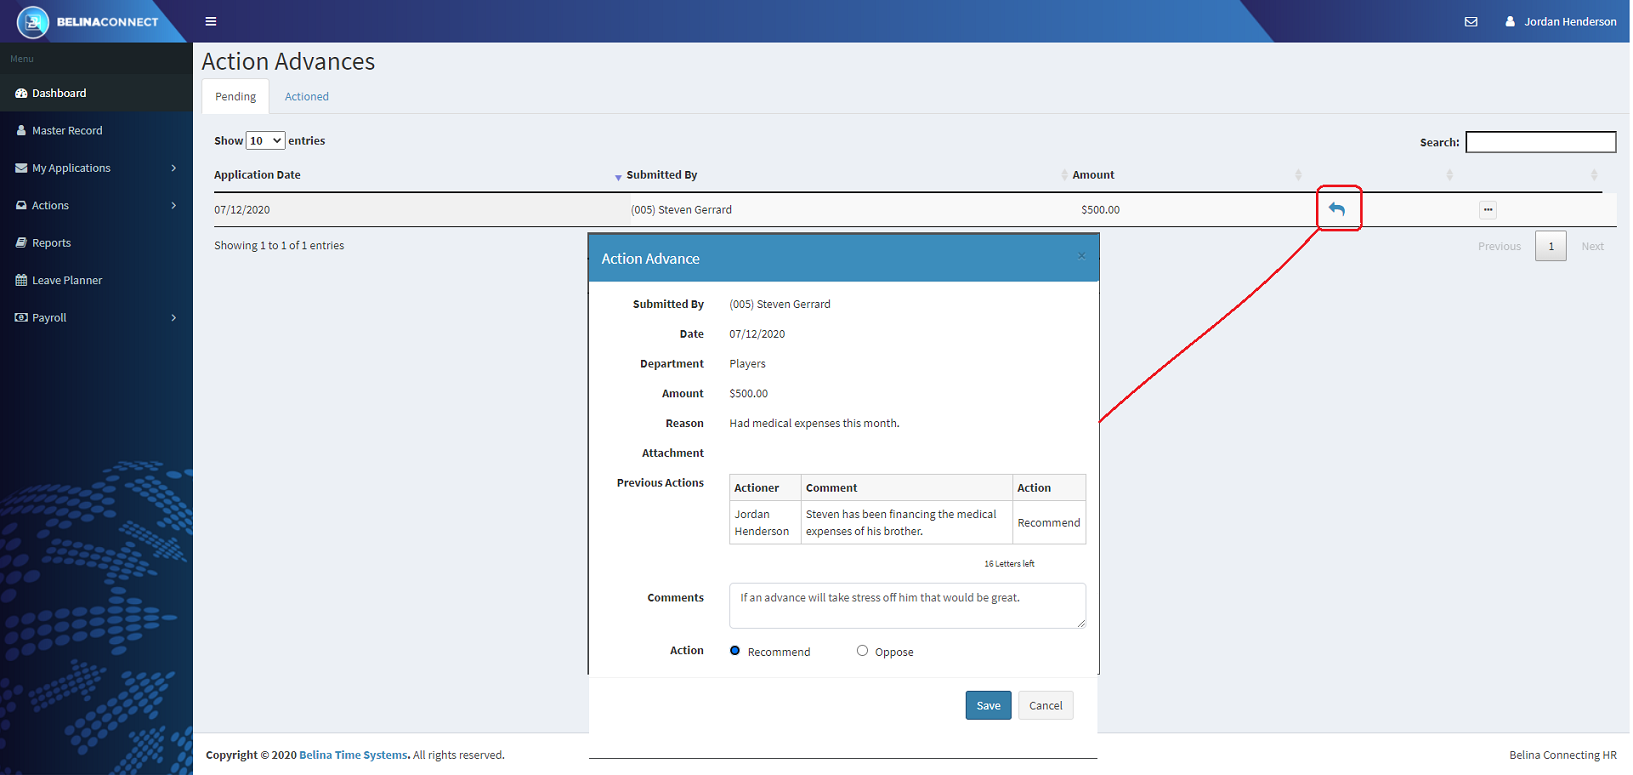Click the Save button

coord(988,705)
